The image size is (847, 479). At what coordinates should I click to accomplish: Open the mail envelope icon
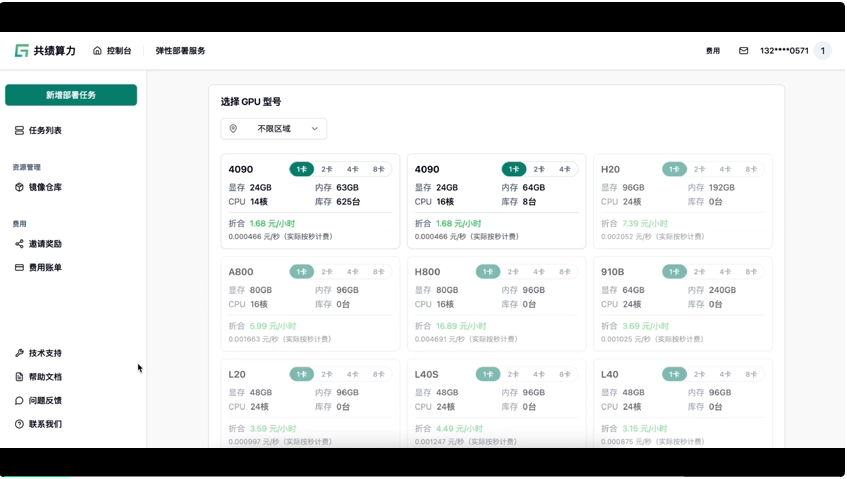point(743,51)
